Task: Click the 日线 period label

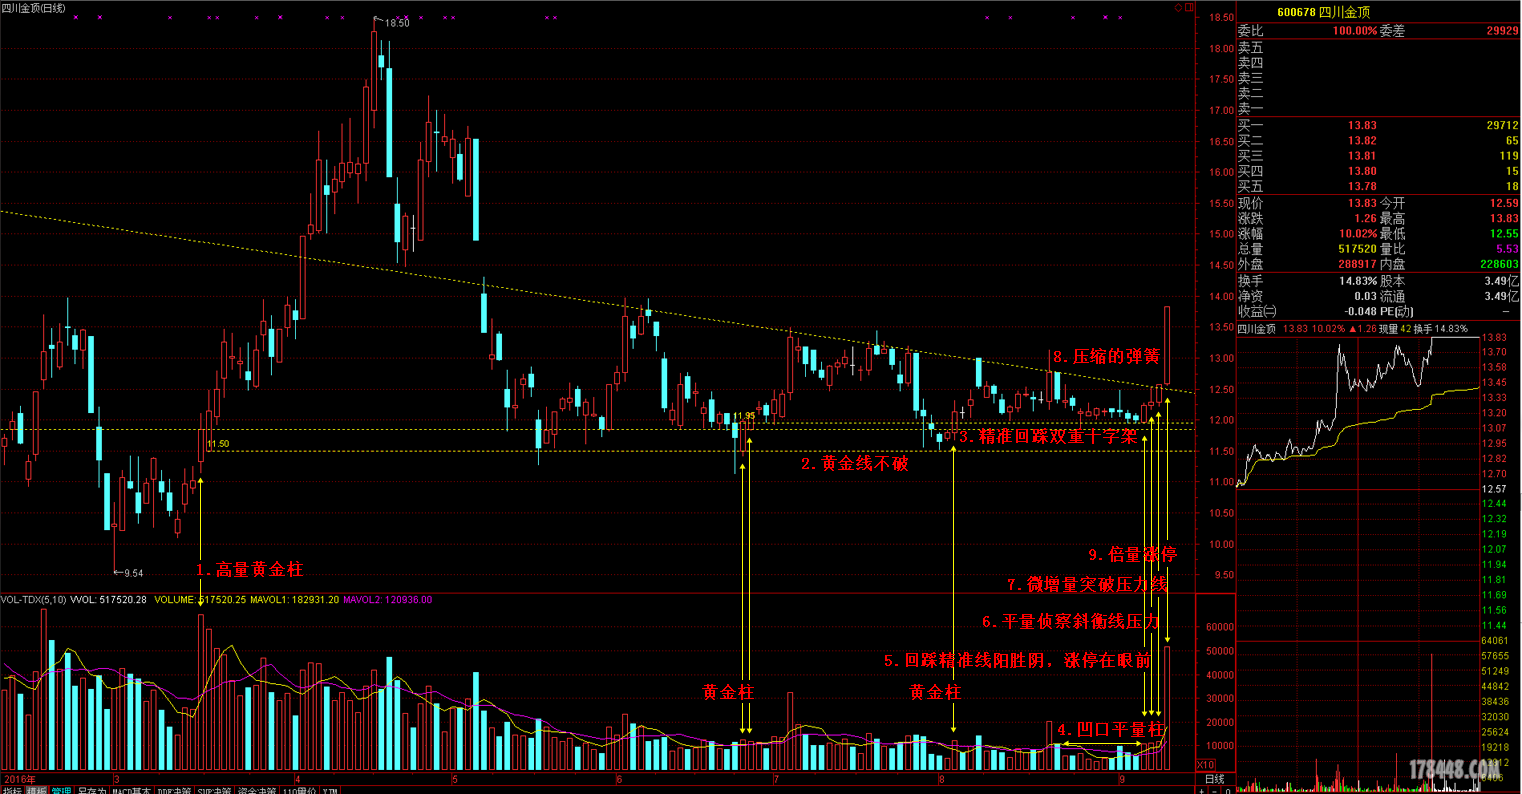Action: (x=1213, y=779)
